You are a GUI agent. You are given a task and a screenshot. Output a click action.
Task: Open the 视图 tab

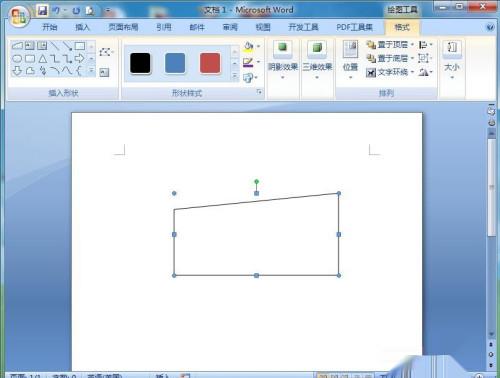click(263, 27)
